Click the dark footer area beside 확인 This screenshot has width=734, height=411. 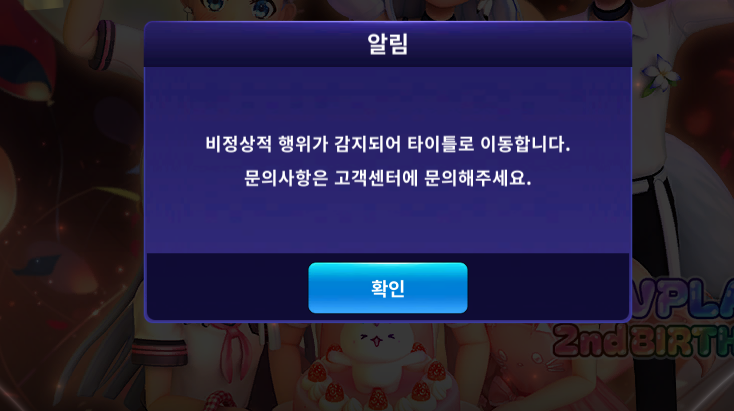(548, 286)
